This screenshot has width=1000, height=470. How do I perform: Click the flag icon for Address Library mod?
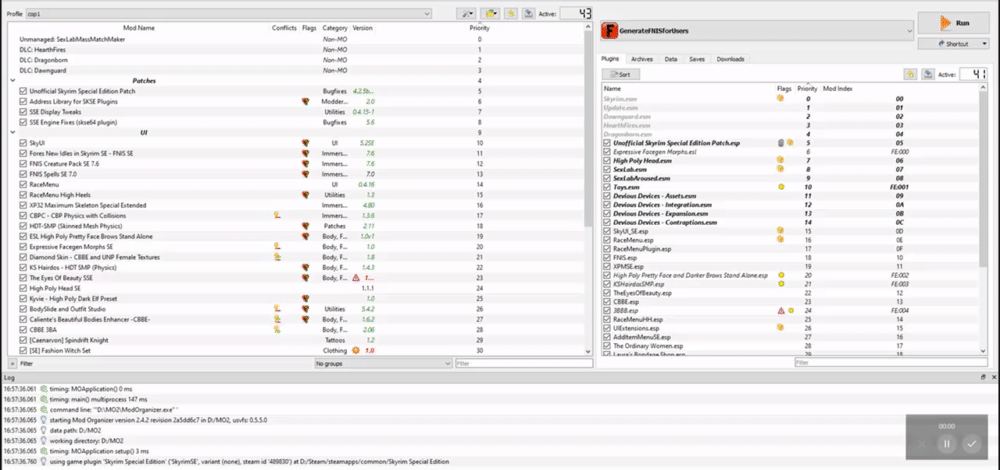click(x=305, y=101)
